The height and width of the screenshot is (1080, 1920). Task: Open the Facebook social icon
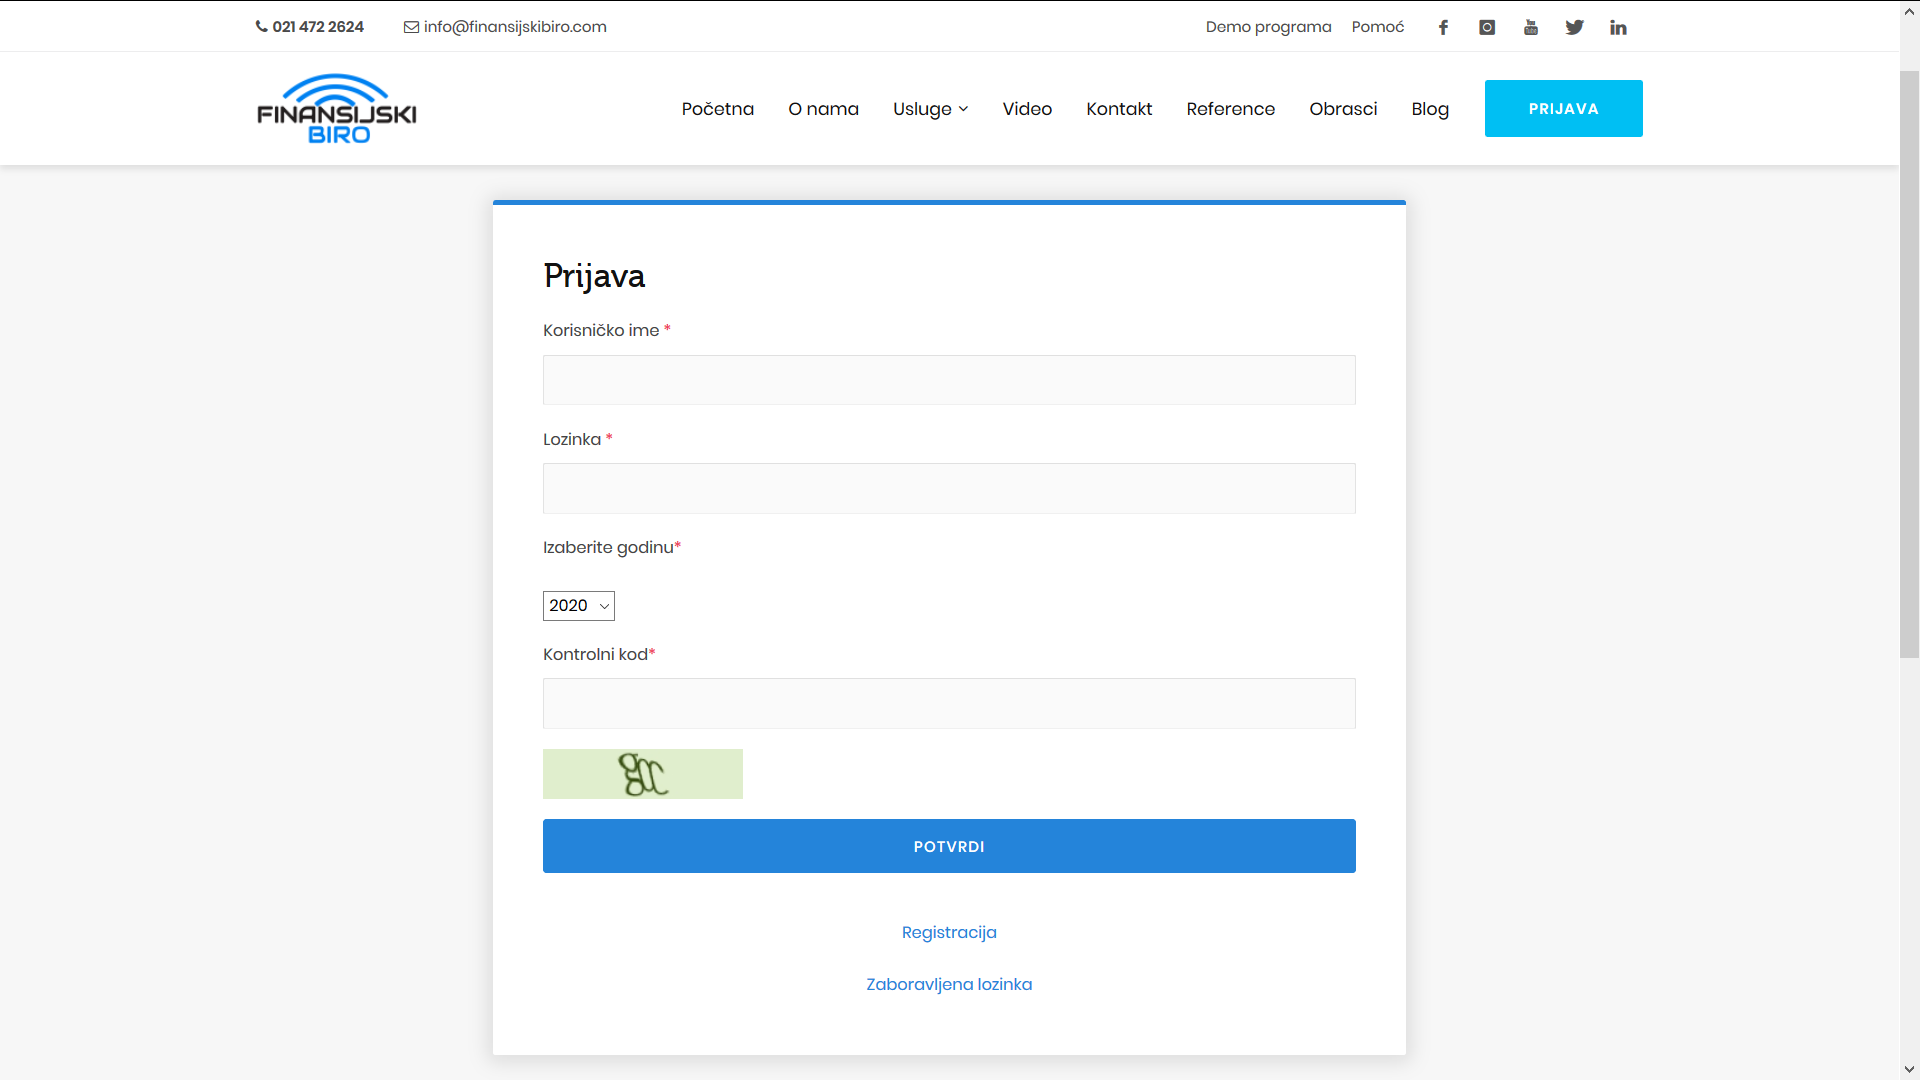point(1443,27)
